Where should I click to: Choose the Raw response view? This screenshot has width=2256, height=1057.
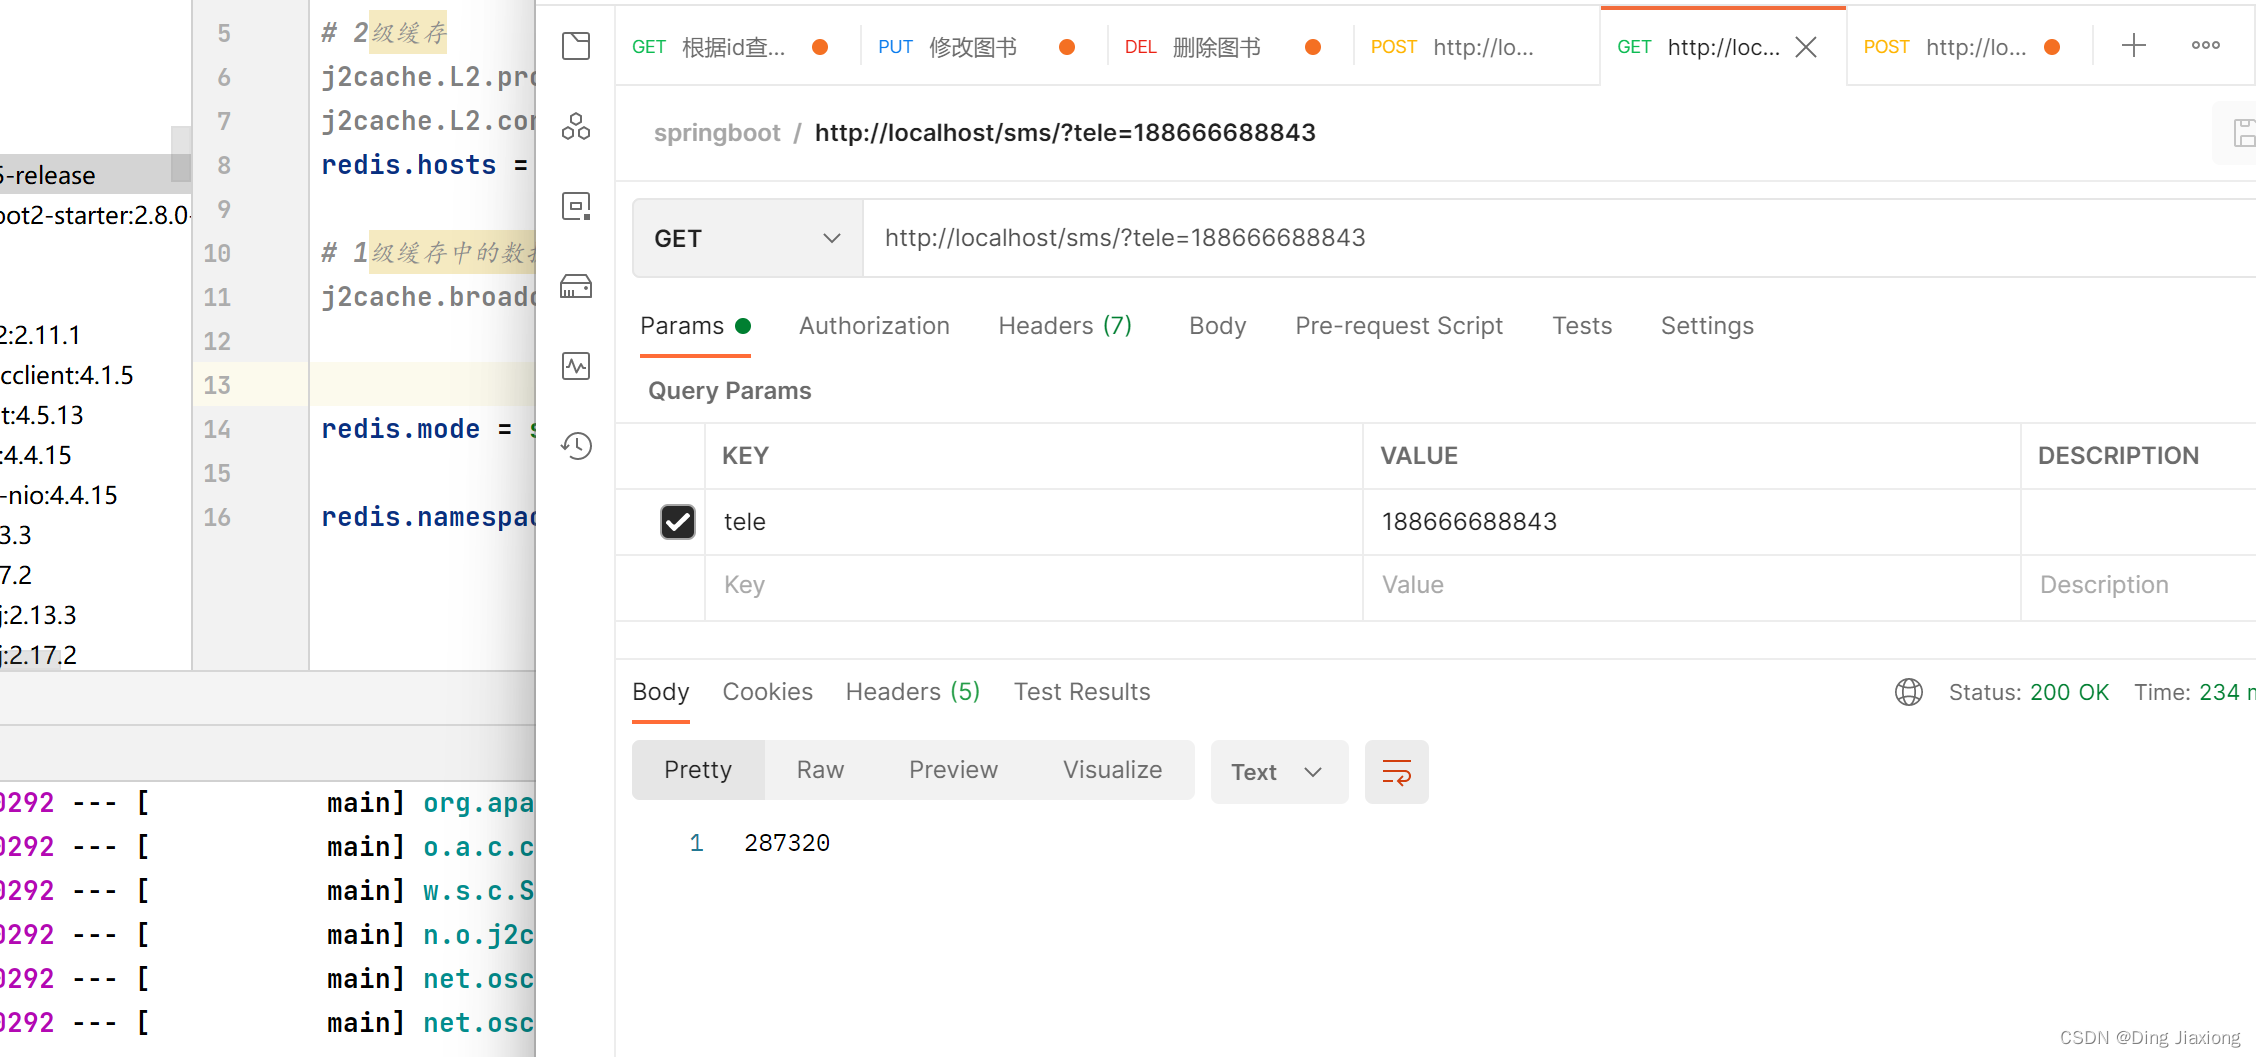[820, 770]
